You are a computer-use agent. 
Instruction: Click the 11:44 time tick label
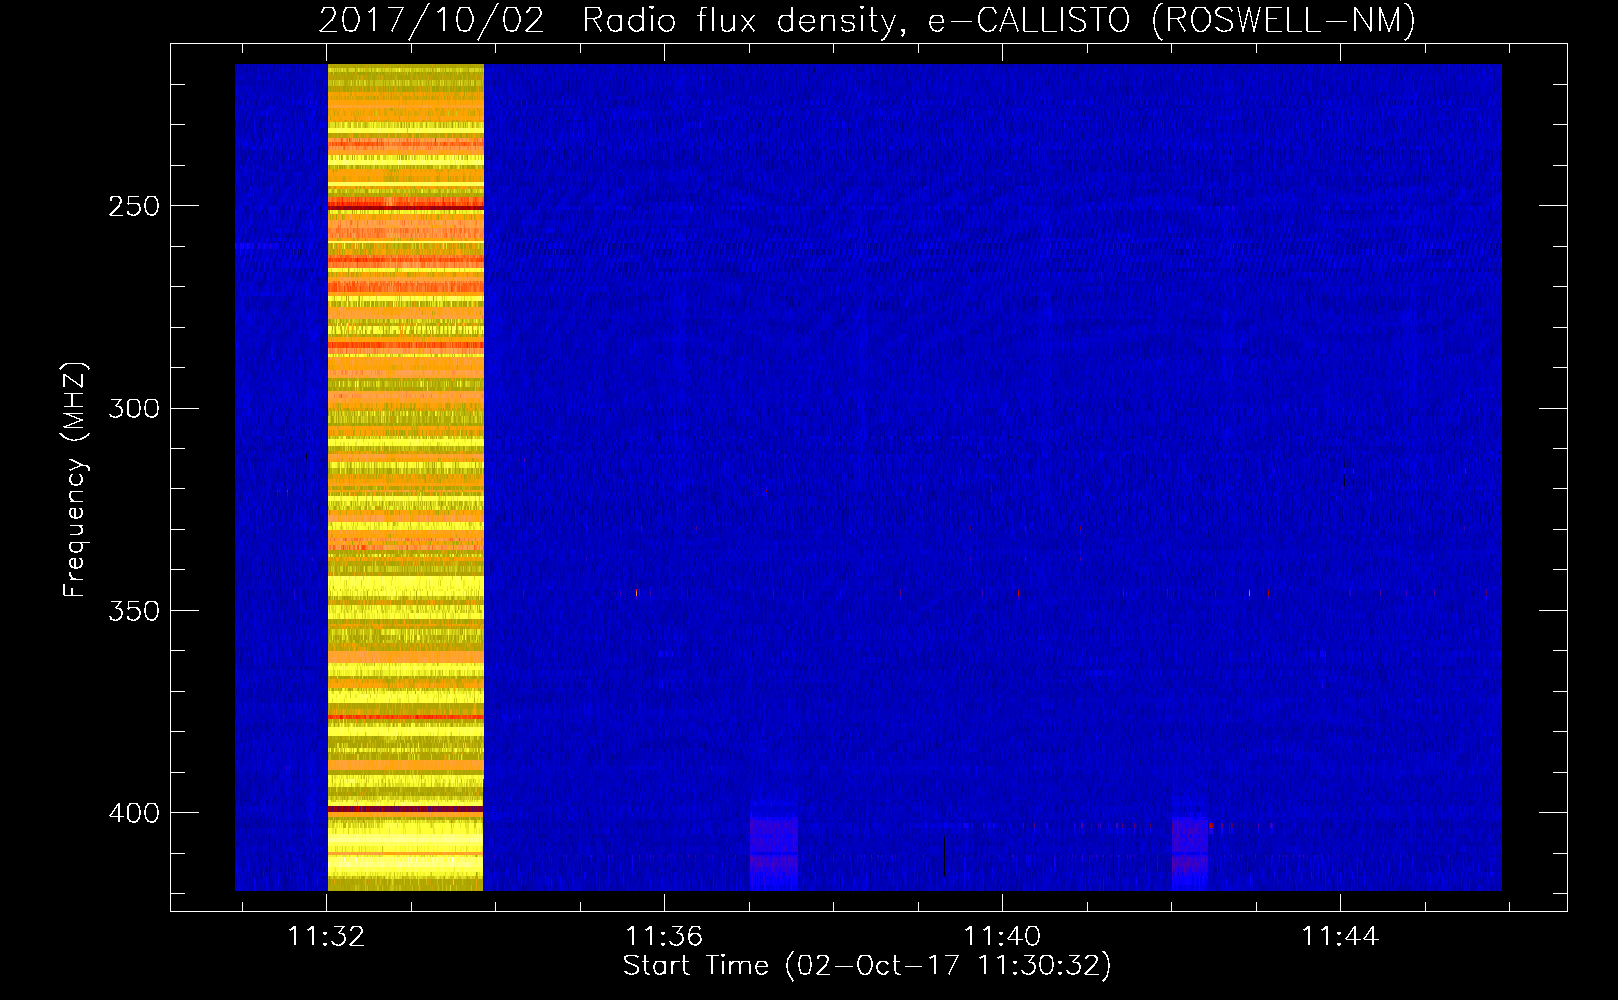click(x=1340, y=936)
